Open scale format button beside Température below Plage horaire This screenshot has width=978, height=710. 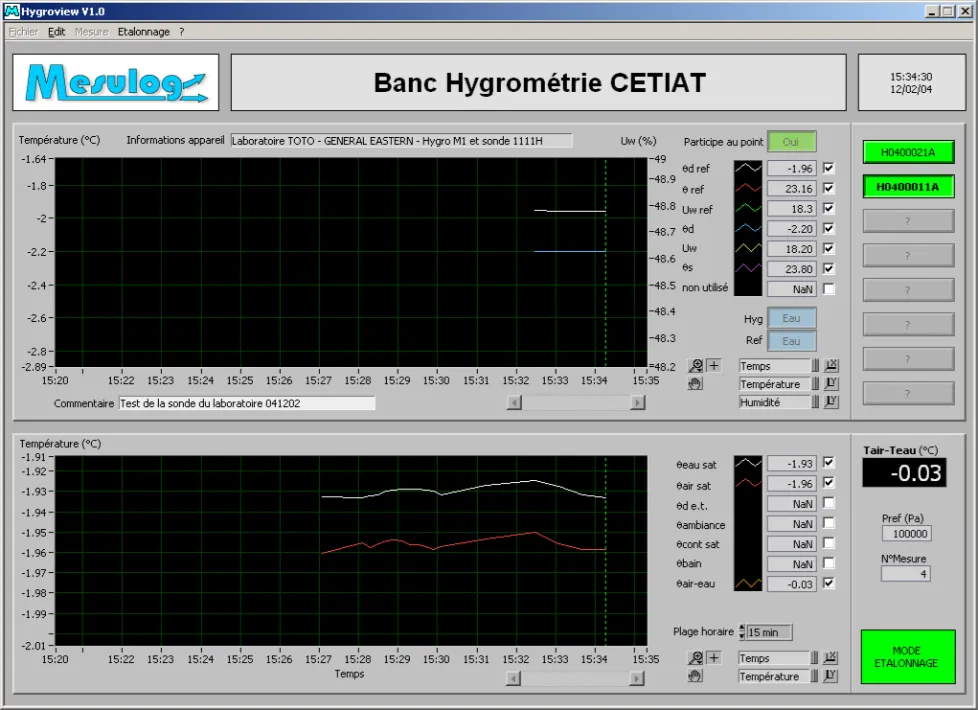[814, 676]
